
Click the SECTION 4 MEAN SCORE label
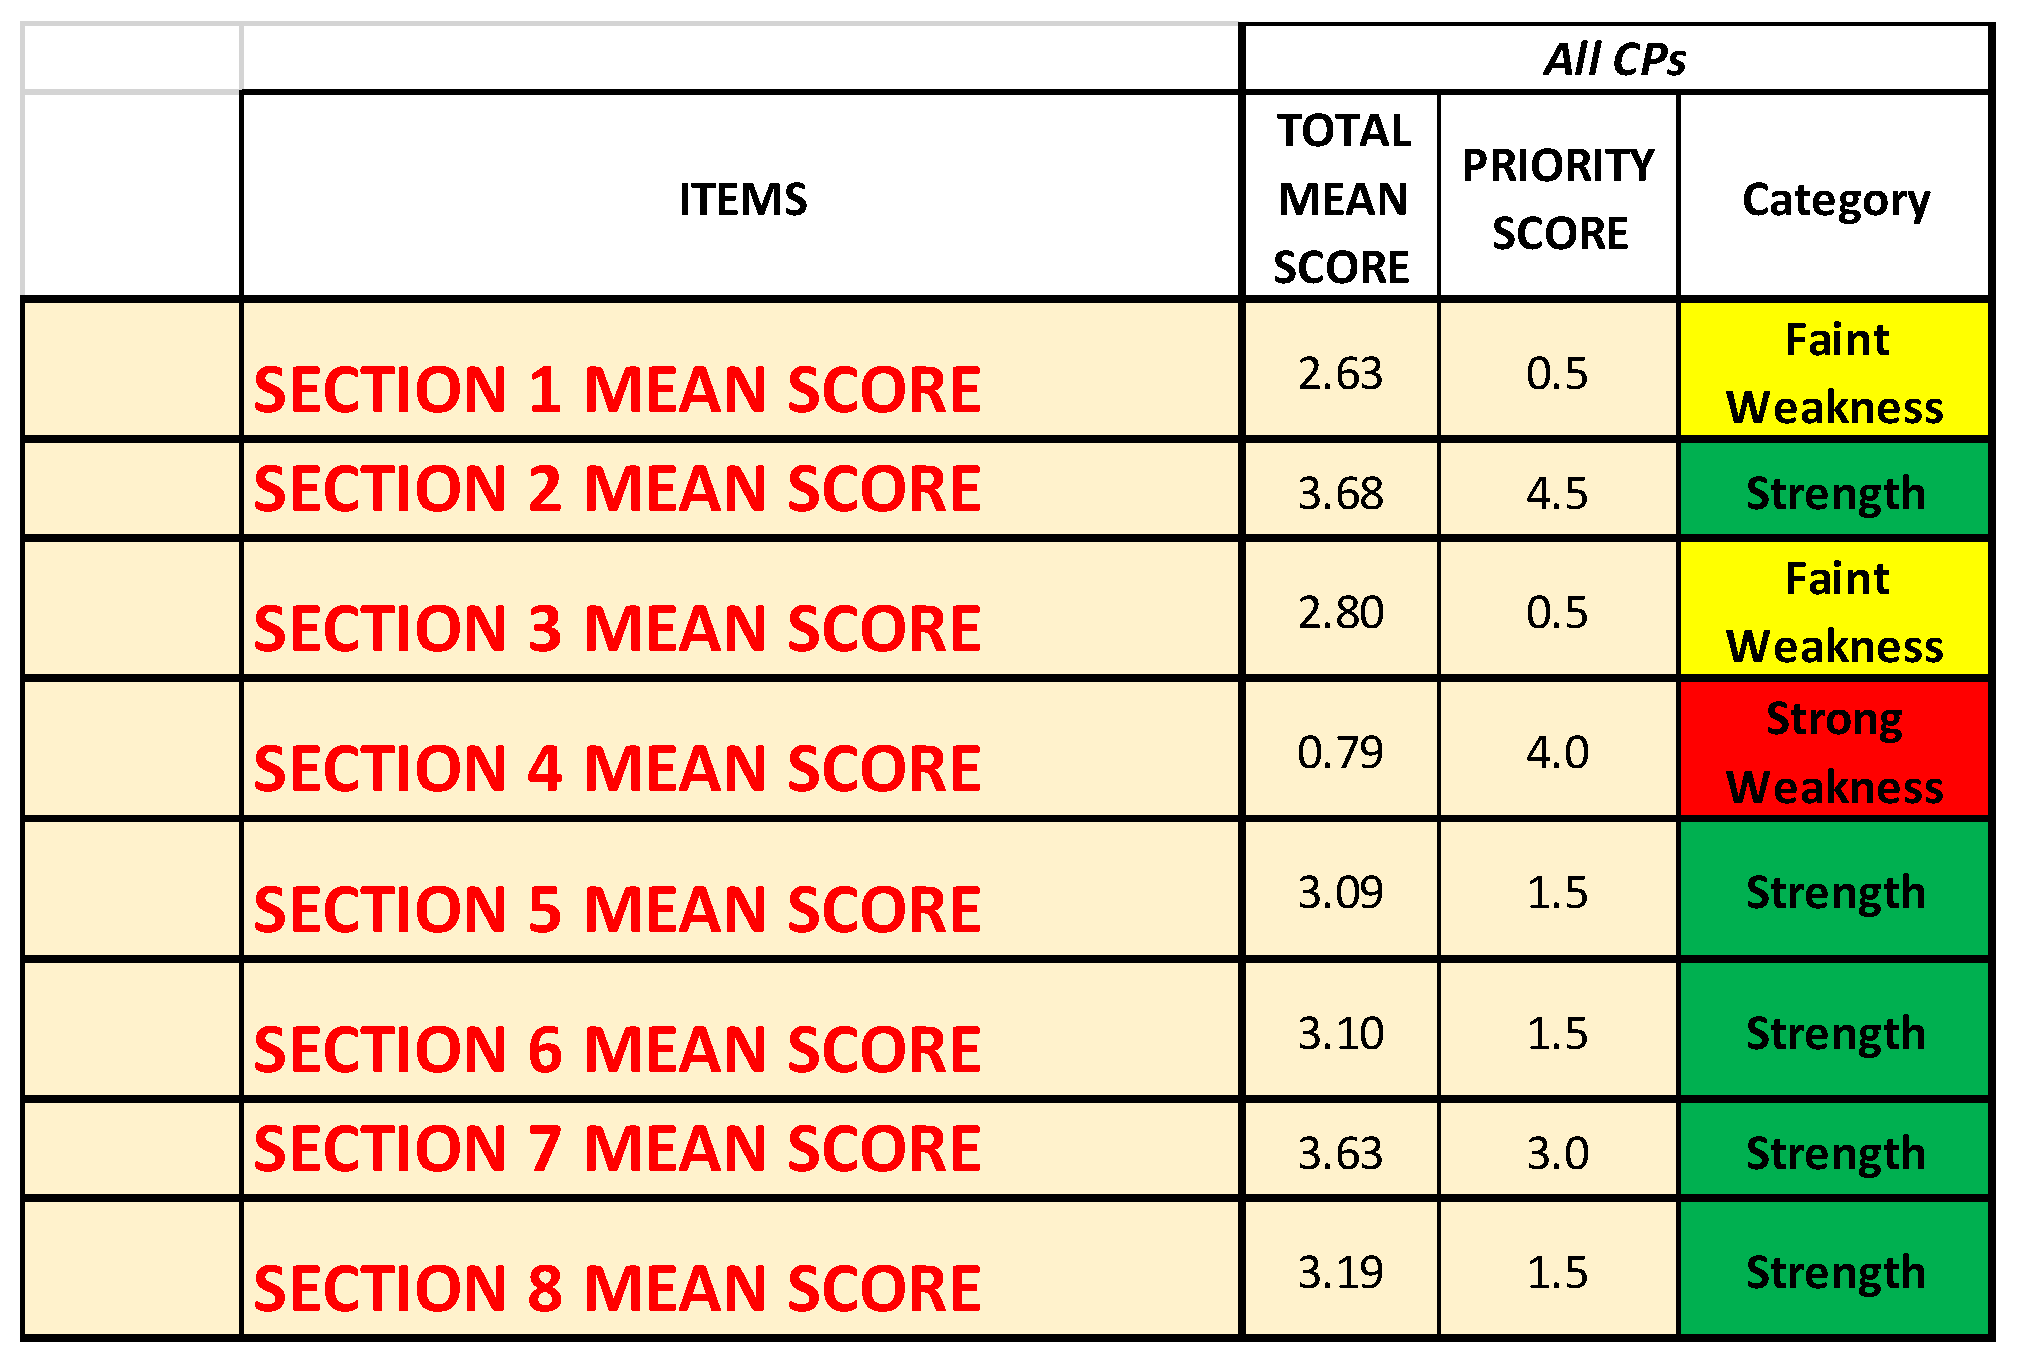point(617,768)
